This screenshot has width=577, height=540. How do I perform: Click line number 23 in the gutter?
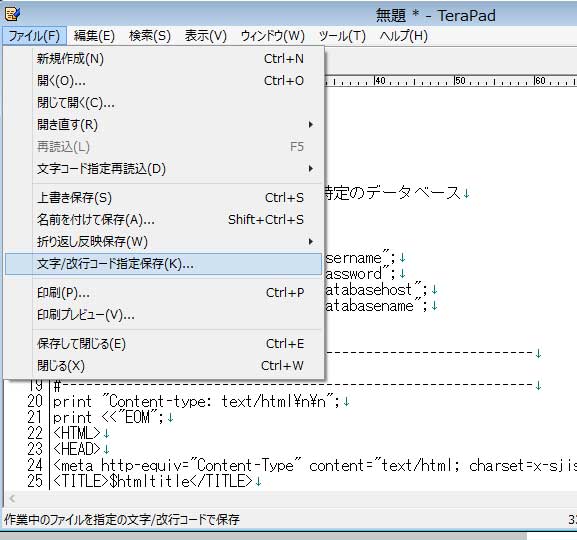click(x=35, y=449)
